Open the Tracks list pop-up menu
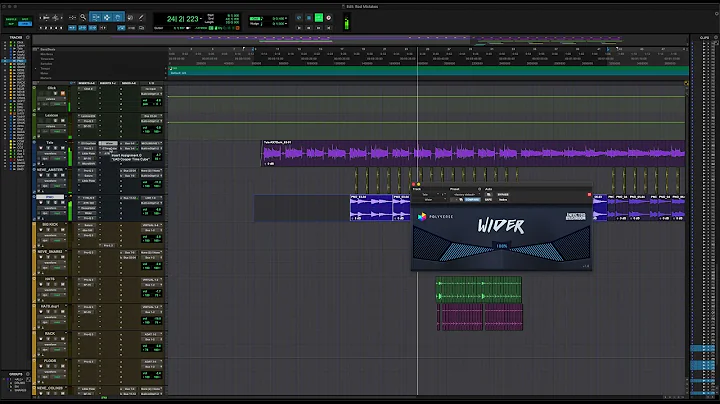The image size is (720, 404). (28, 37)
